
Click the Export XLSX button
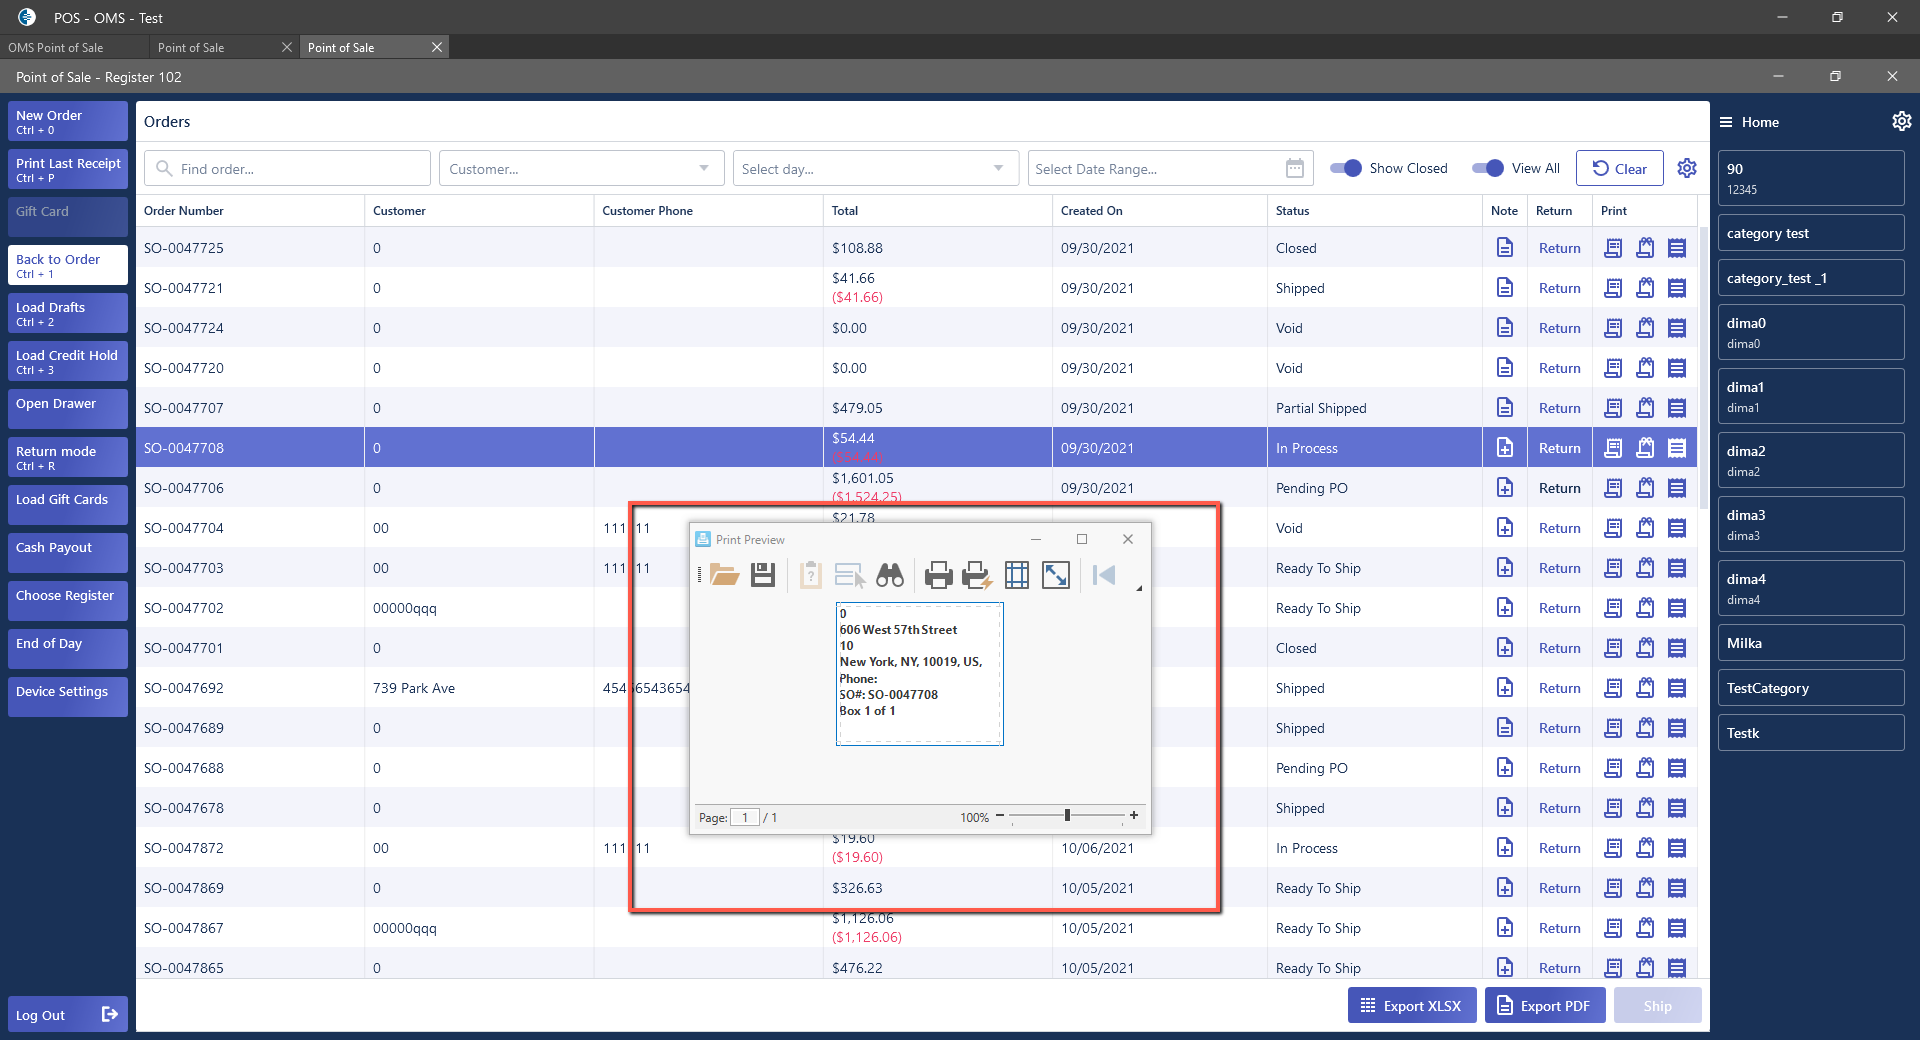pyautogui.click(x=1410, y=1006)
